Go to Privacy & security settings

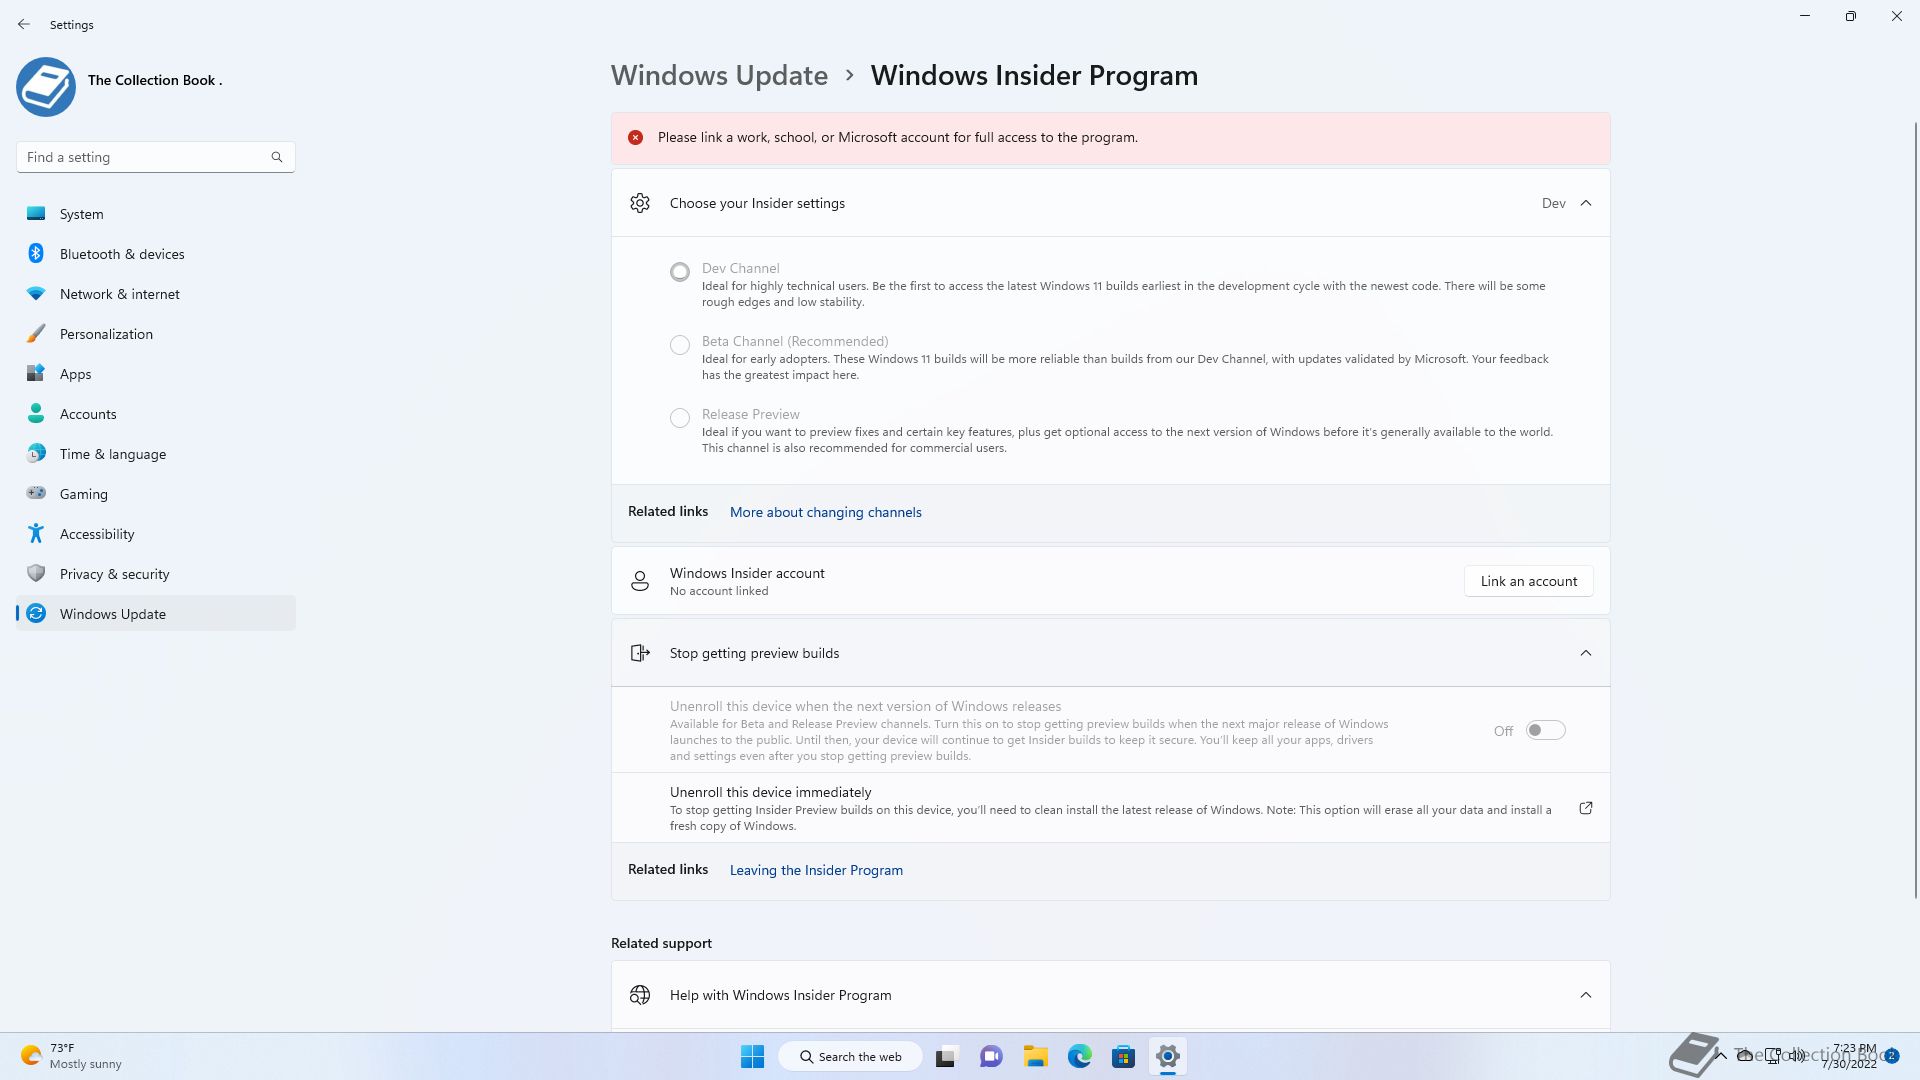(x=156, y=573)
